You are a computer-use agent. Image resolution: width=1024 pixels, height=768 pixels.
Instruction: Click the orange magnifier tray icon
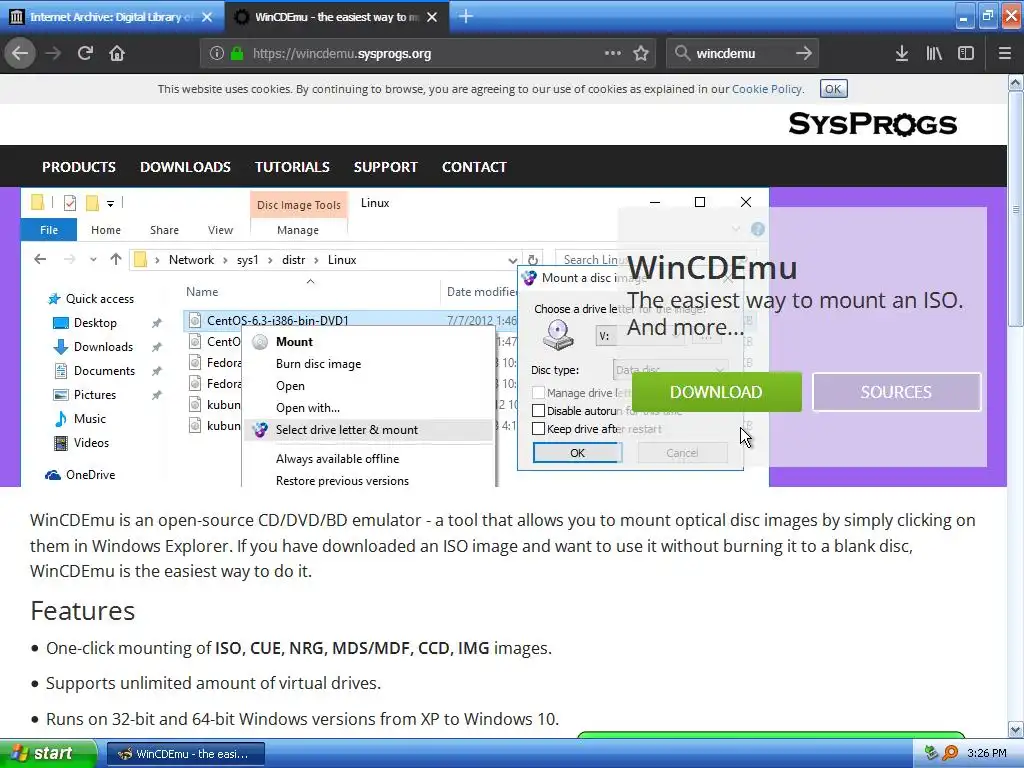950,754
